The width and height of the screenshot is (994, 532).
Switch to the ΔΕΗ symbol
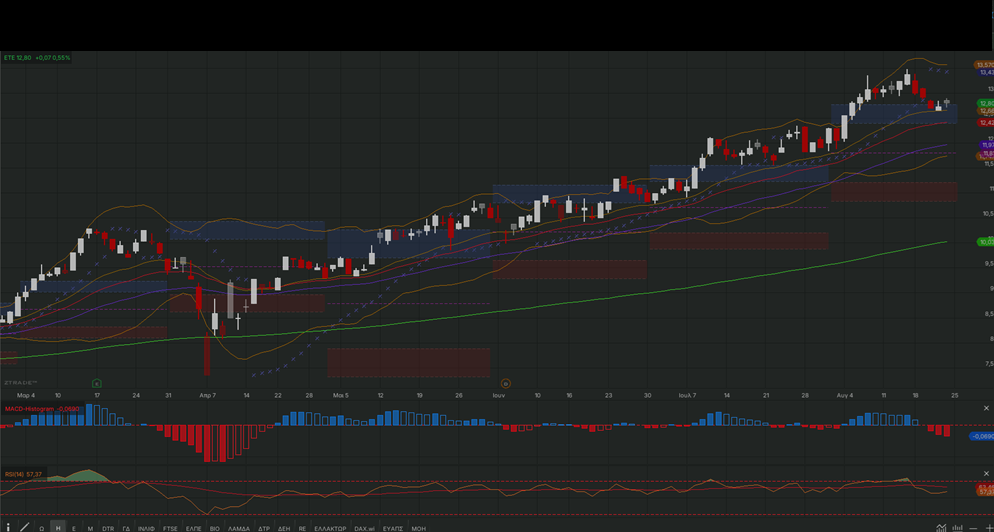coord(284,528)
